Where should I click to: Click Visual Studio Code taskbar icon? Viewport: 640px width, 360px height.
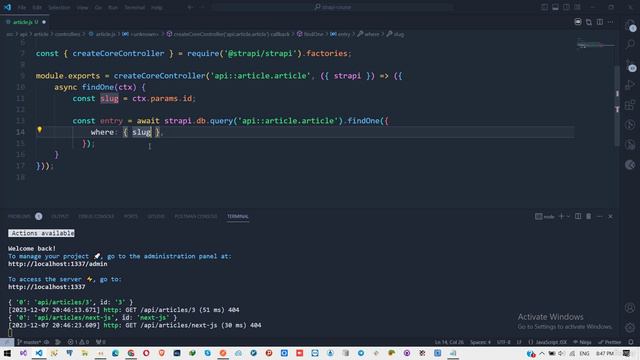point(39,353)
